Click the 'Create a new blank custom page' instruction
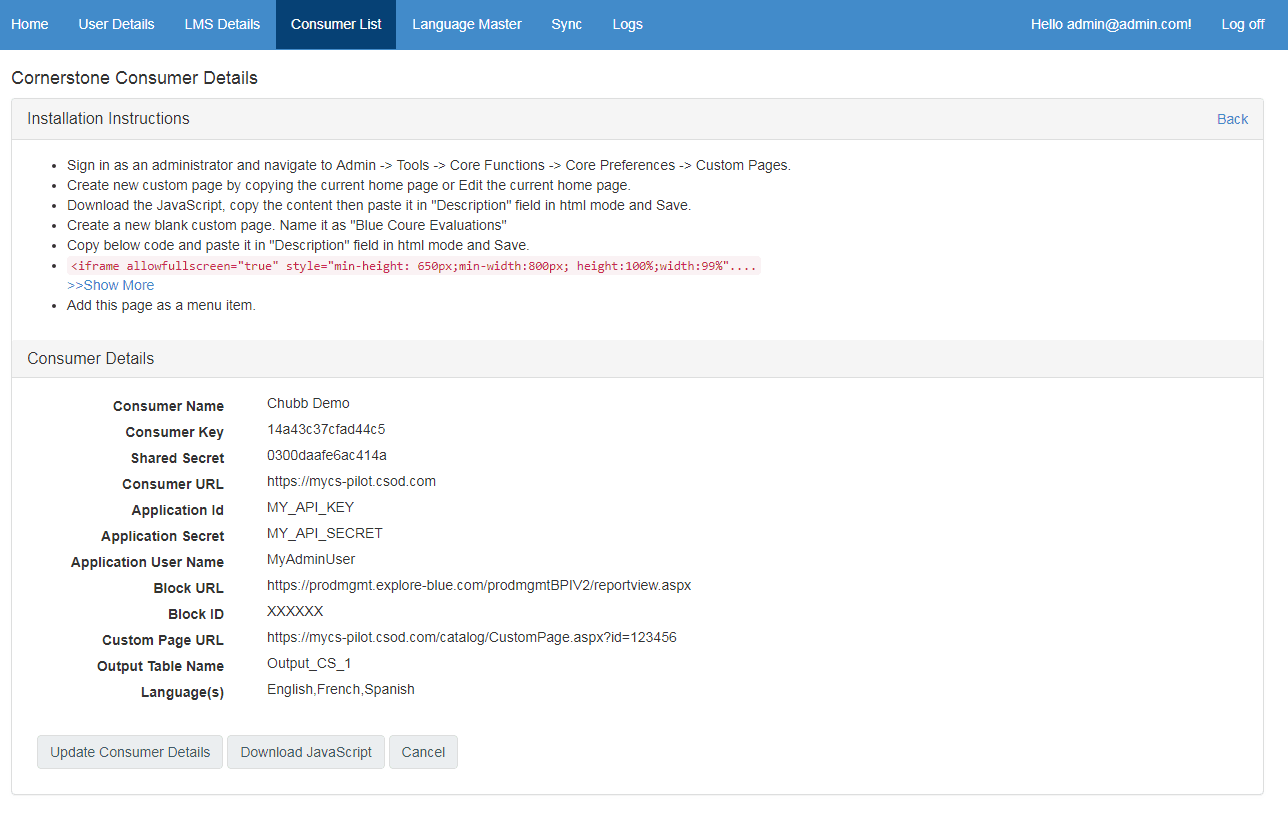Screen dimensions: 1288x834 [287, 225]
